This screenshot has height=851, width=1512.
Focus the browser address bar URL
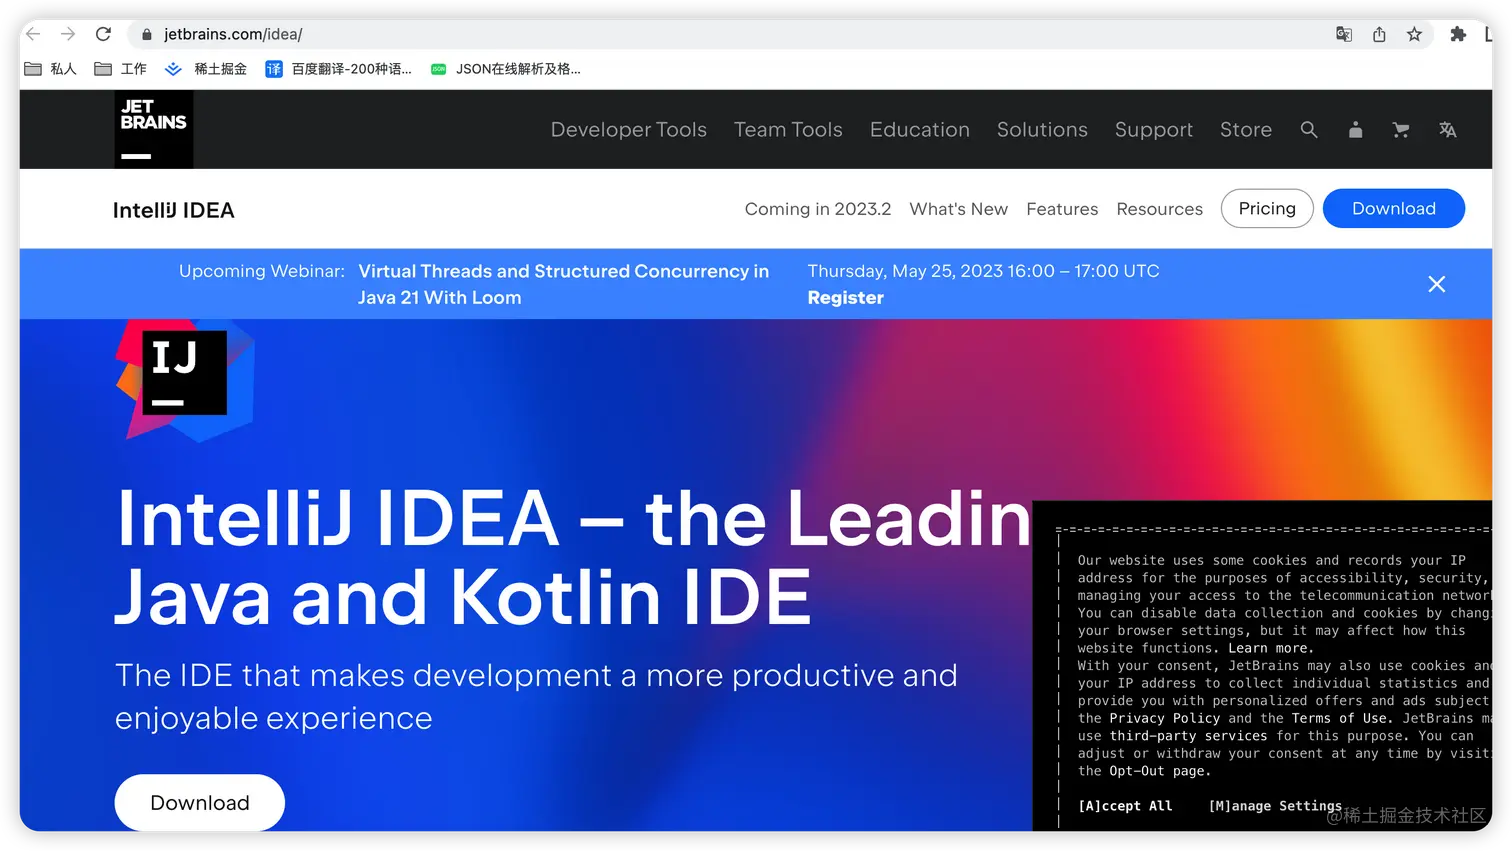233,34
